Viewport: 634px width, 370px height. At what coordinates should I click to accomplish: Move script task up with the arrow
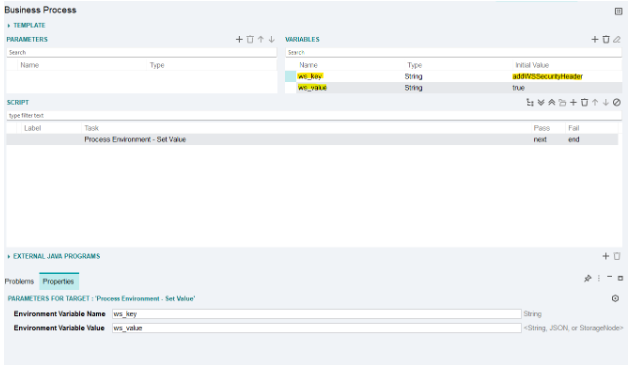[x=595, y=102]
